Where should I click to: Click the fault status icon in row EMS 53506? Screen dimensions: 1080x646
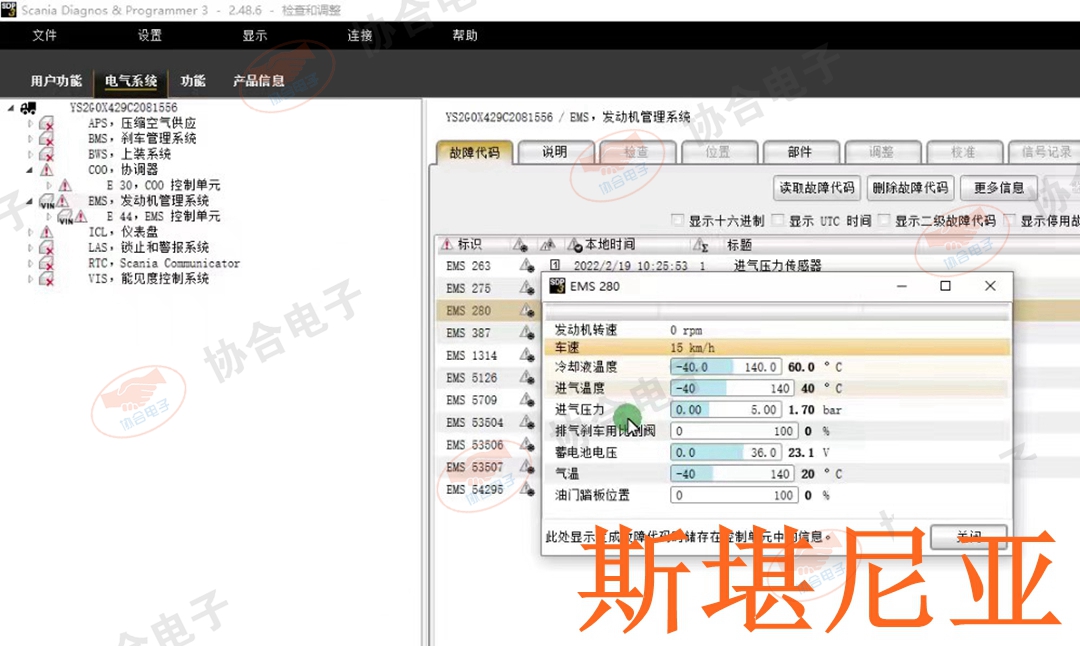point(527,445)
